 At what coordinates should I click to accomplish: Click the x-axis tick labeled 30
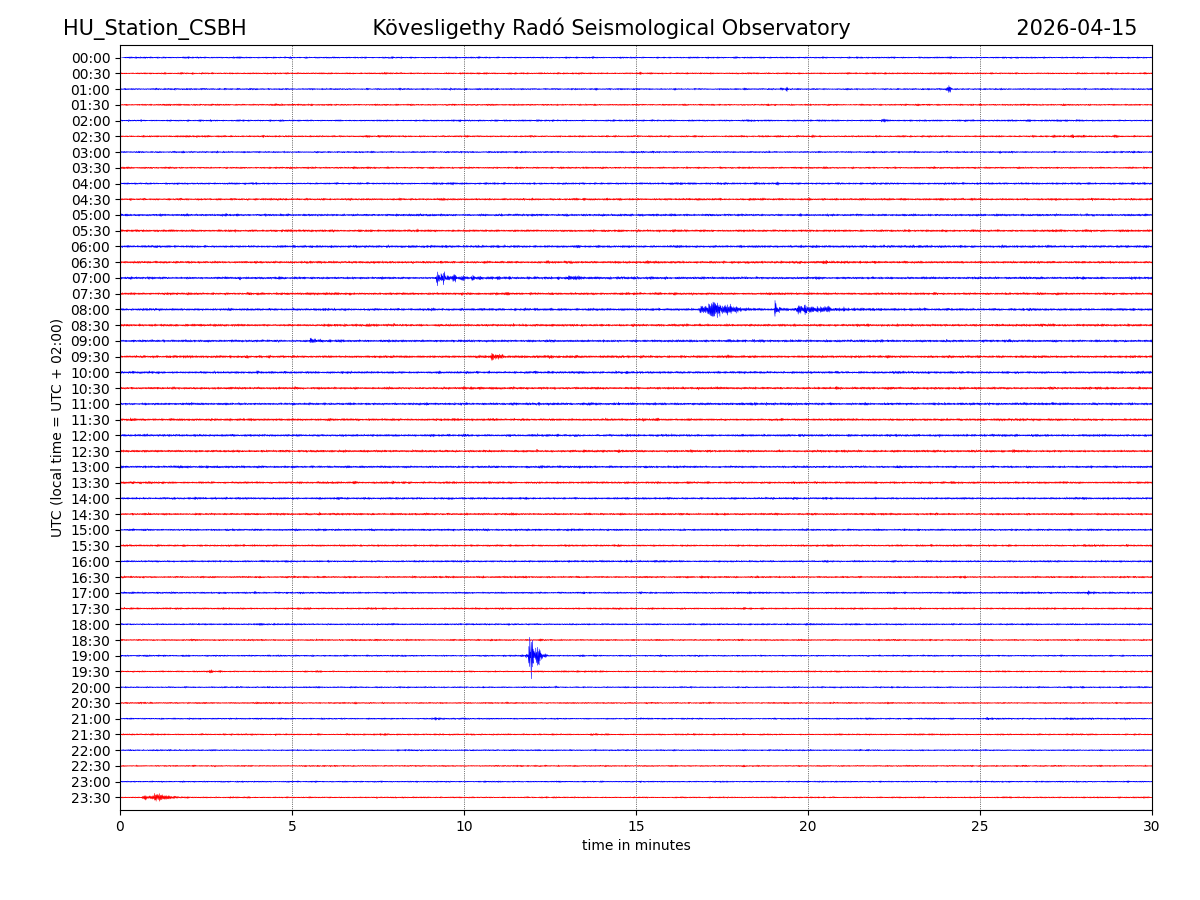click(1151, 826)
